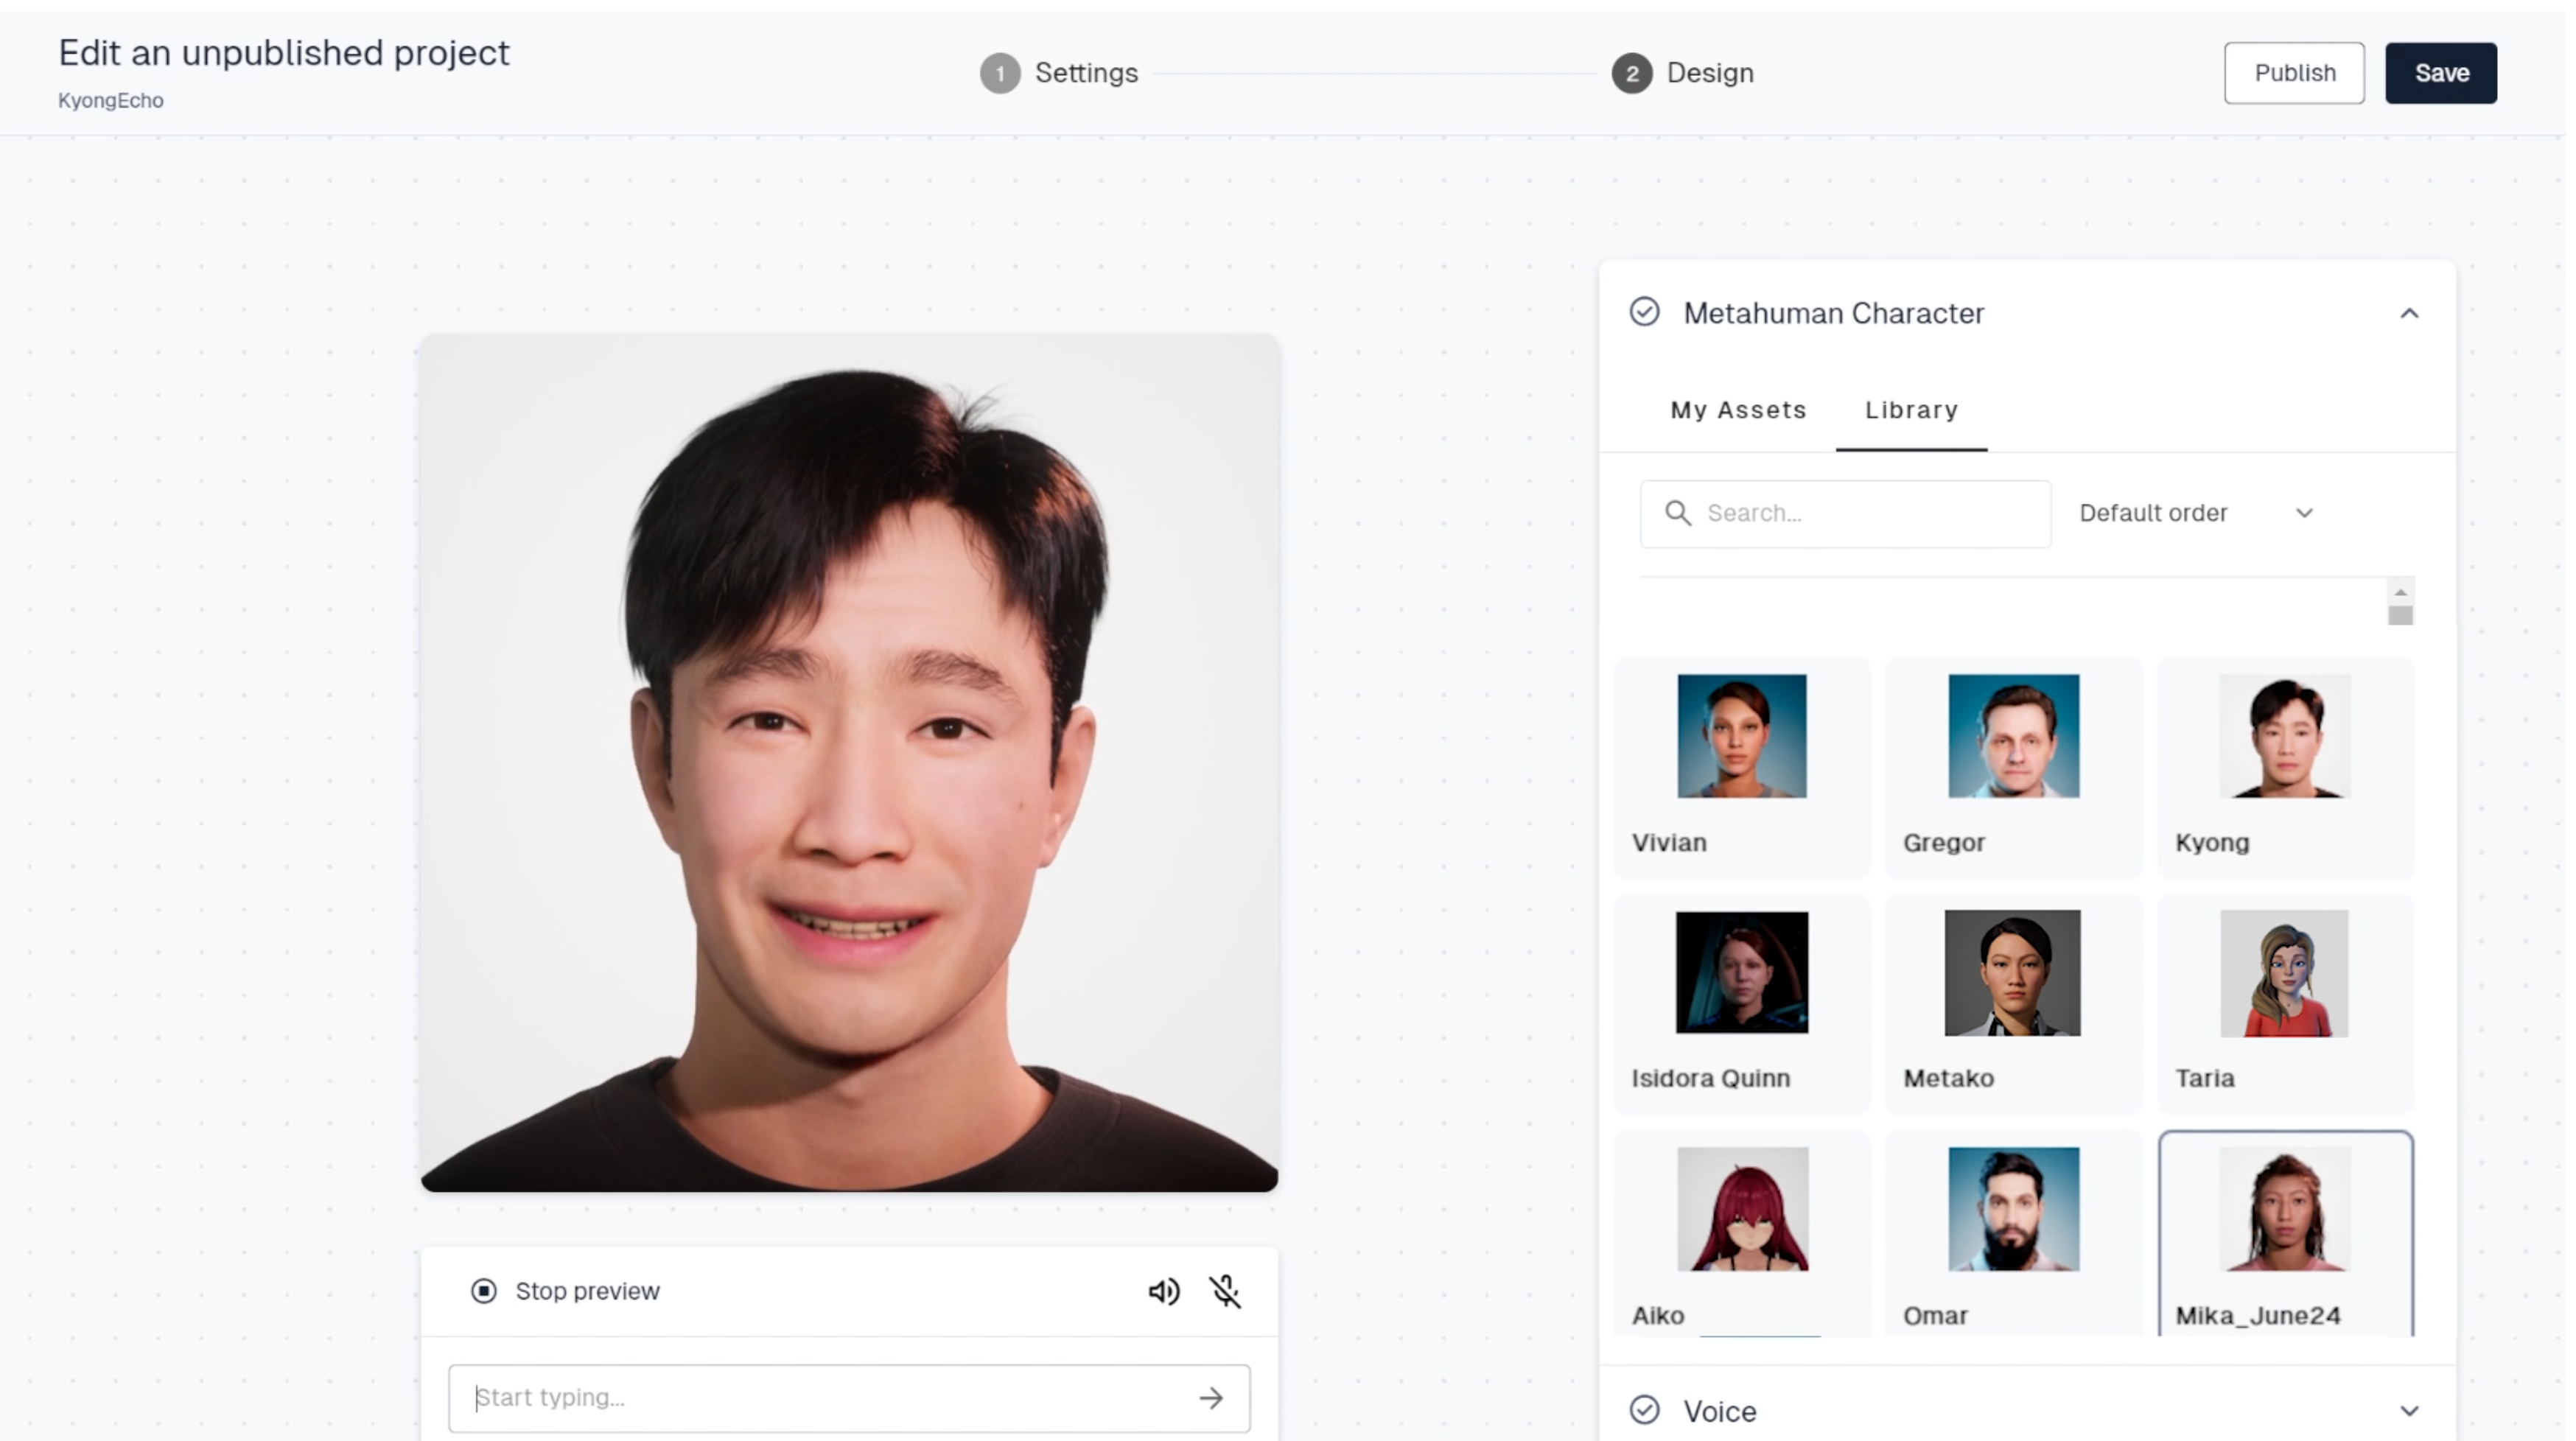Expand the Voice section
Viewport: 2576px width, 1441px height.
(x=2409, y=1411)
